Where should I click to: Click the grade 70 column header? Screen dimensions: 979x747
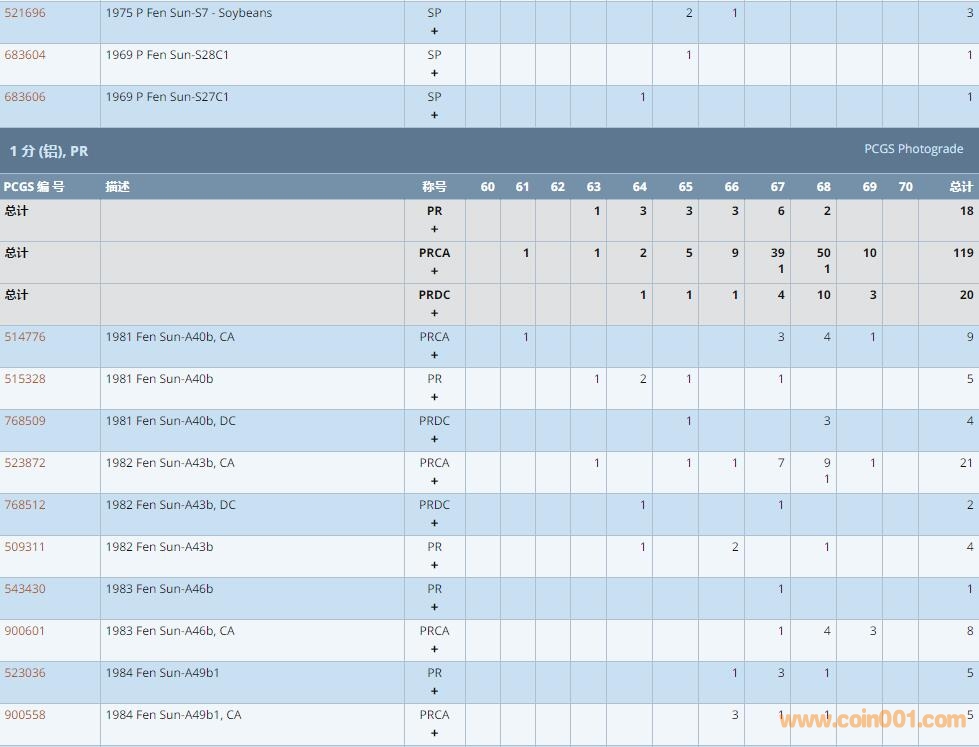tap(905, 187)
